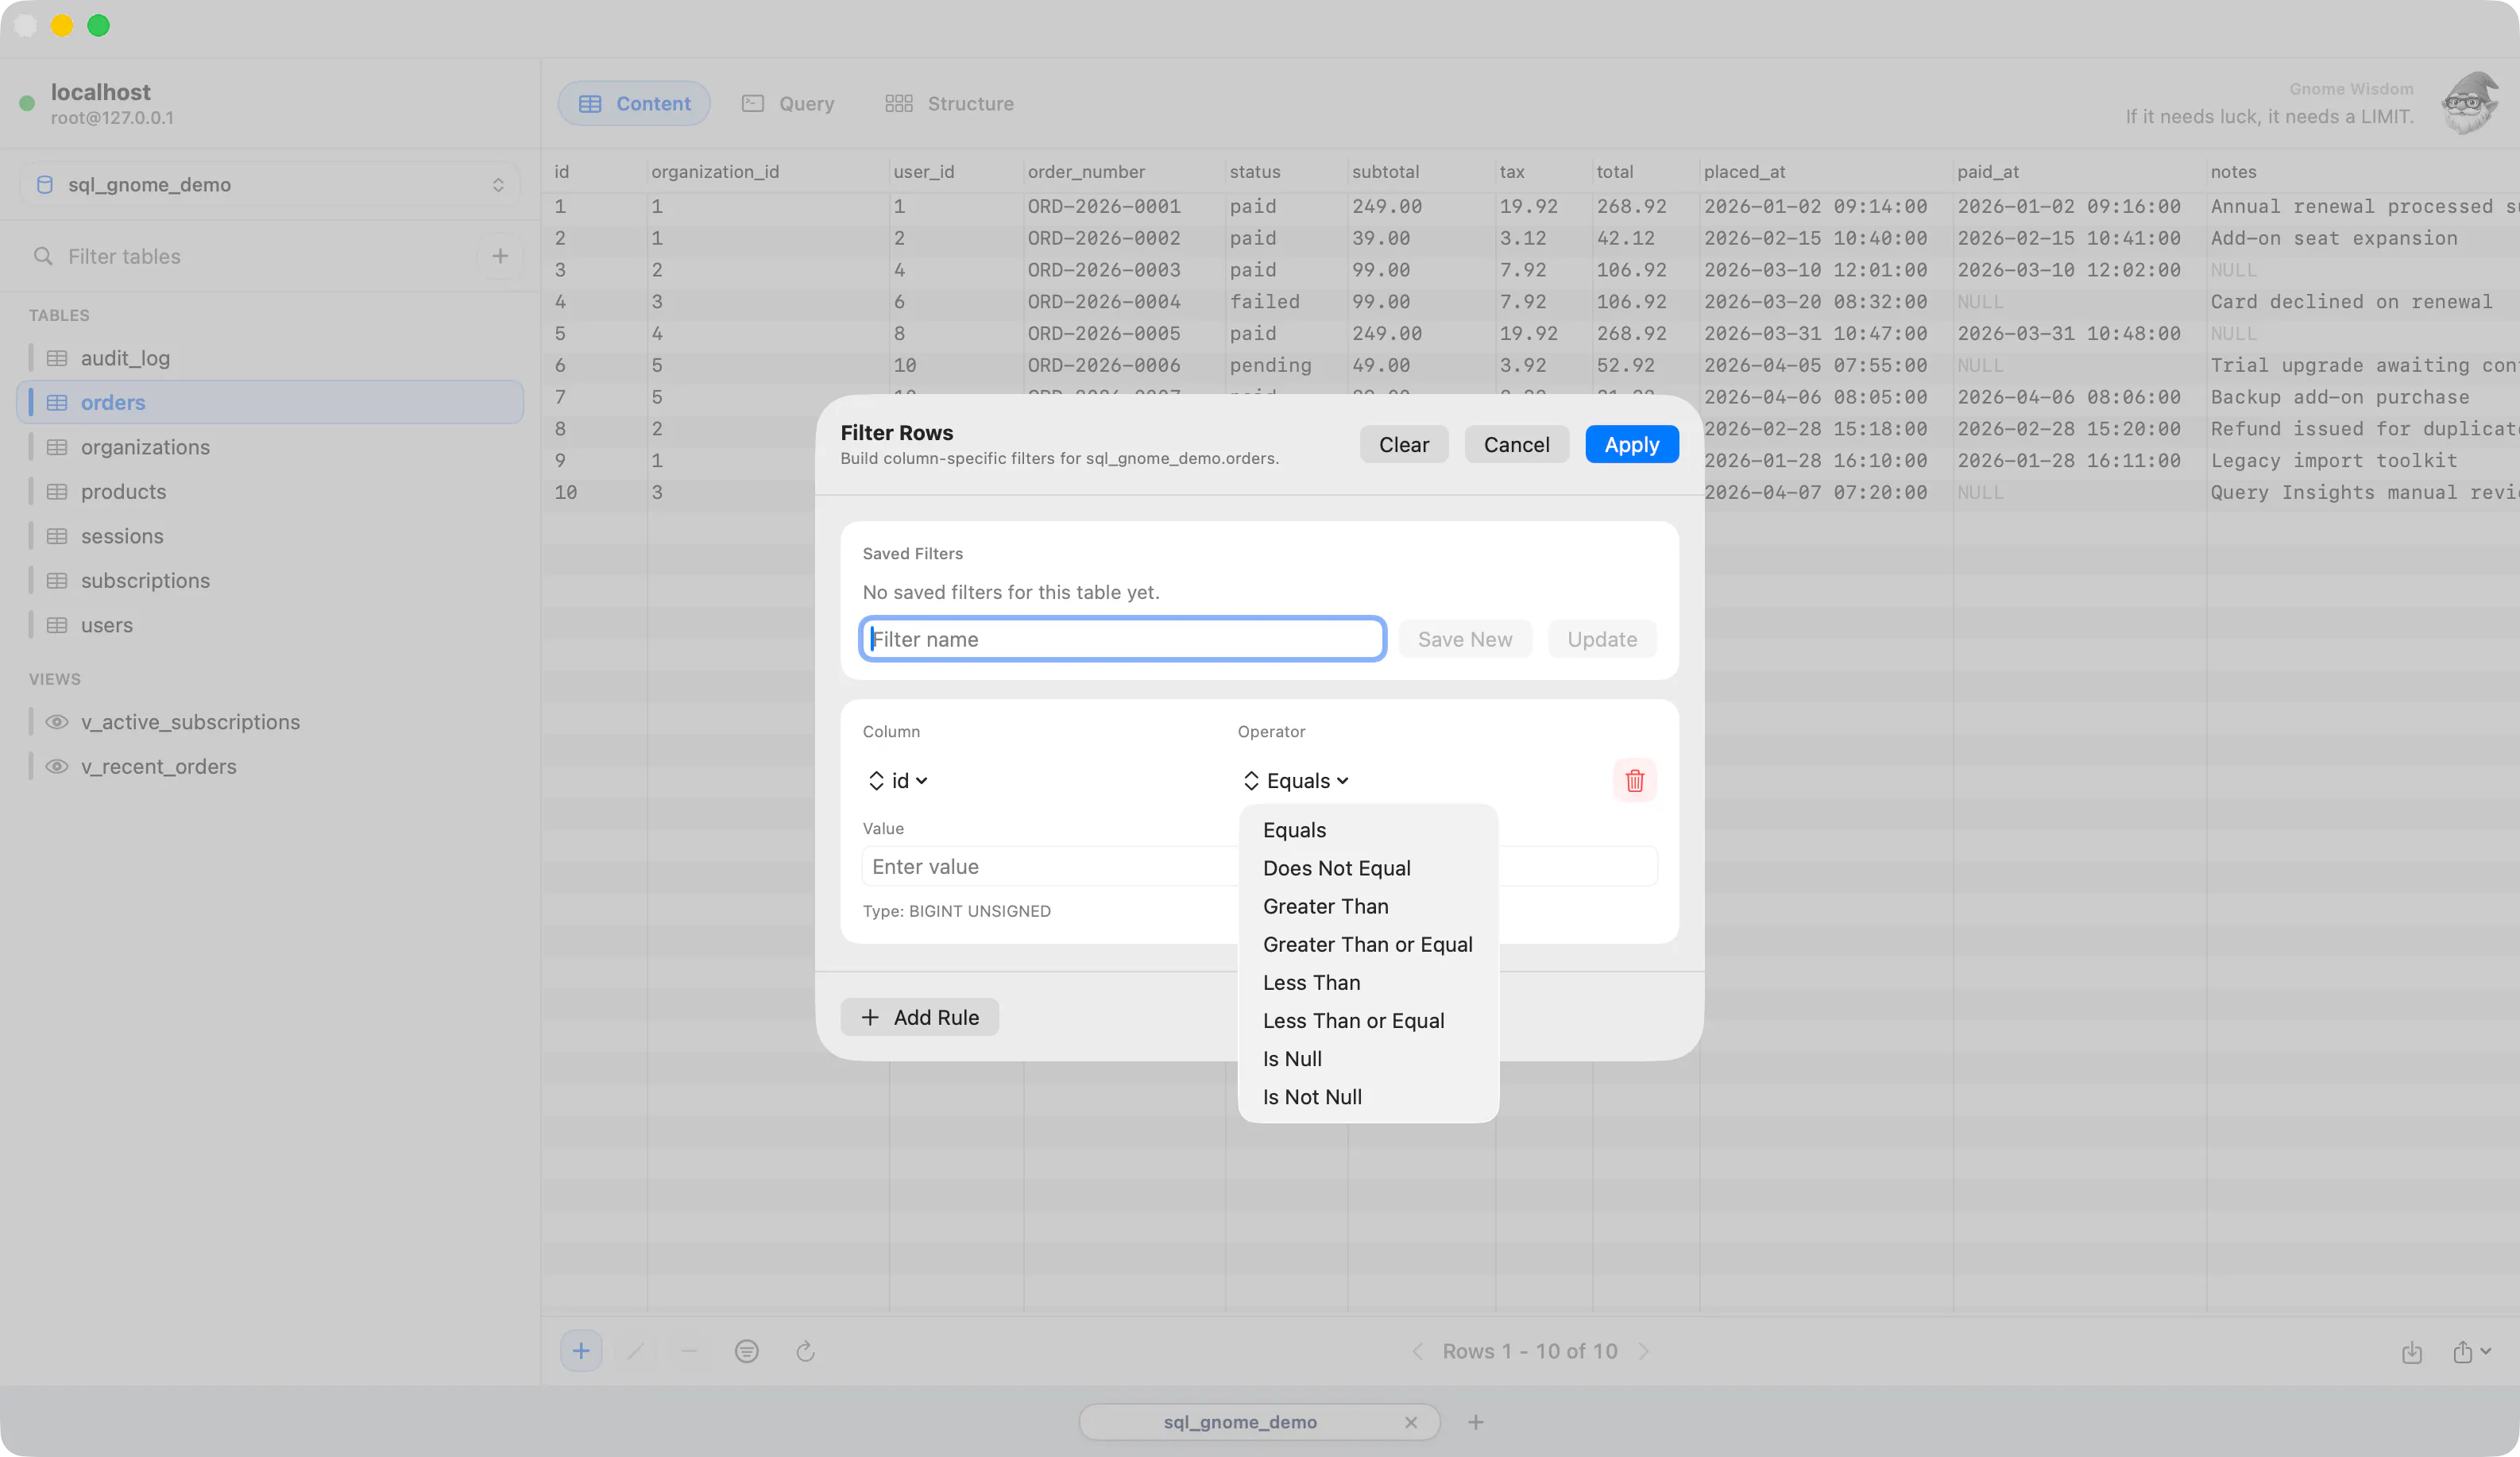Click the green zoom window button
The width and height of the screenshot is (2520, 1457).
[x=98, y=25]
